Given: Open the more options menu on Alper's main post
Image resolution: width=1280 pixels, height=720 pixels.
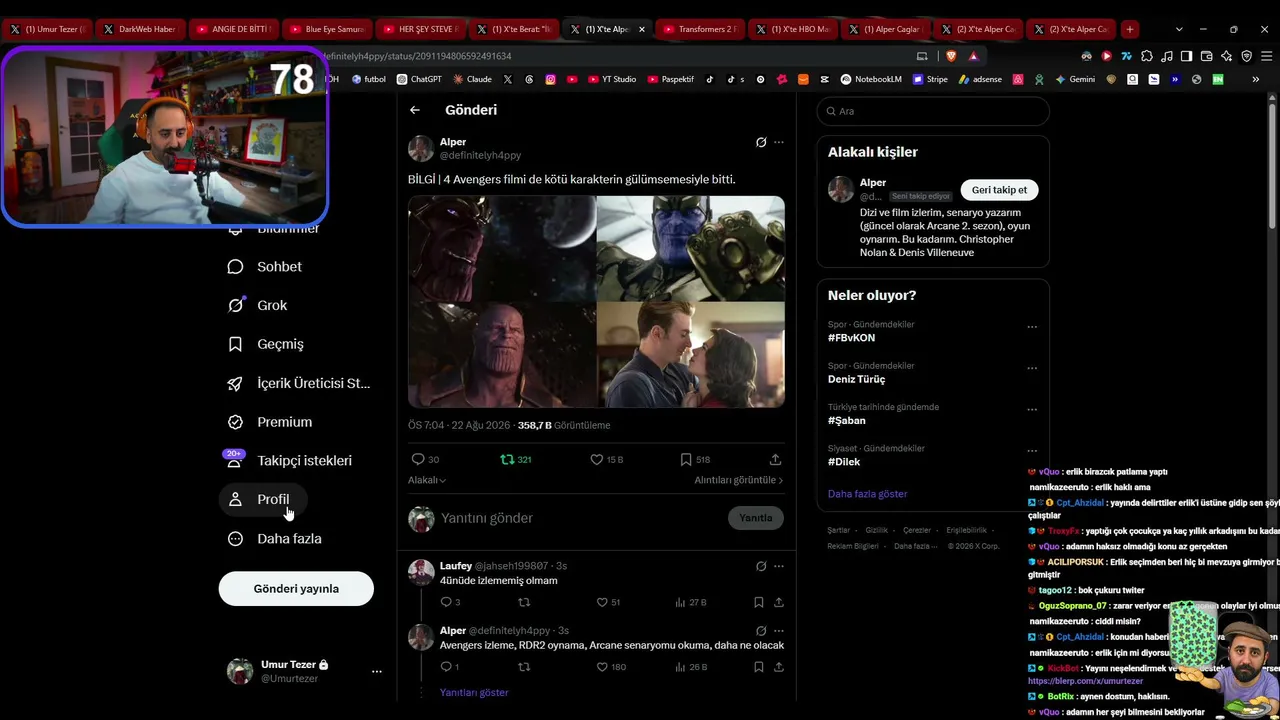Looking at the screenshot, I should pos(779,142).
